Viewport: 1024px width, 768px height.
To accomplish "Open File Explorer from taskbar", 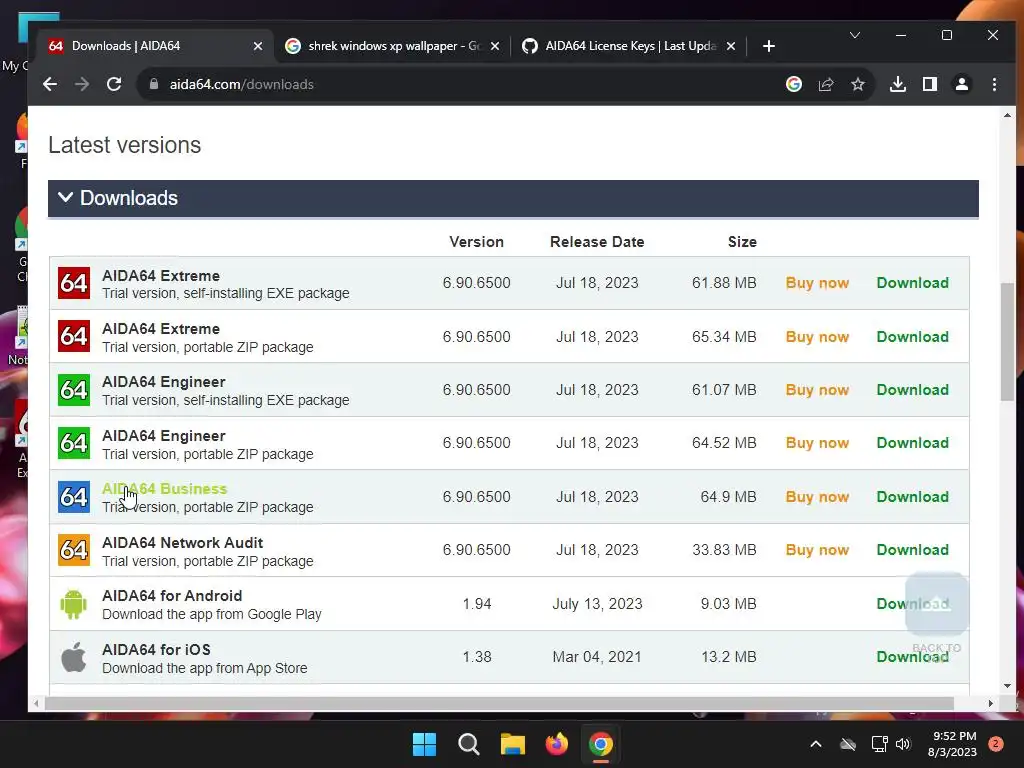I will pos(513,744).
